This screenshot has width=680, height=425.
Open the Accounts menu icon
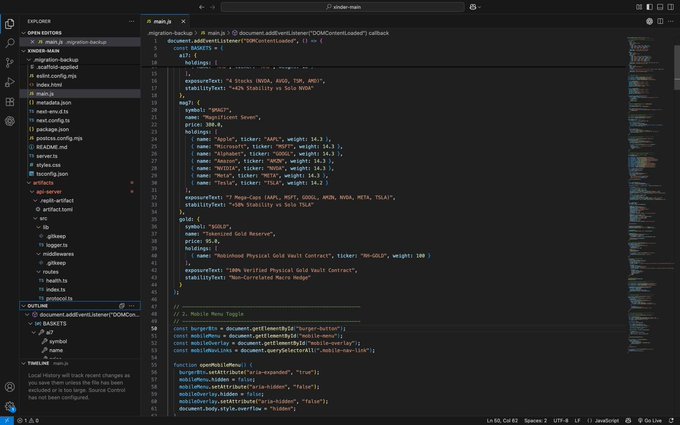tap(10, 387)
